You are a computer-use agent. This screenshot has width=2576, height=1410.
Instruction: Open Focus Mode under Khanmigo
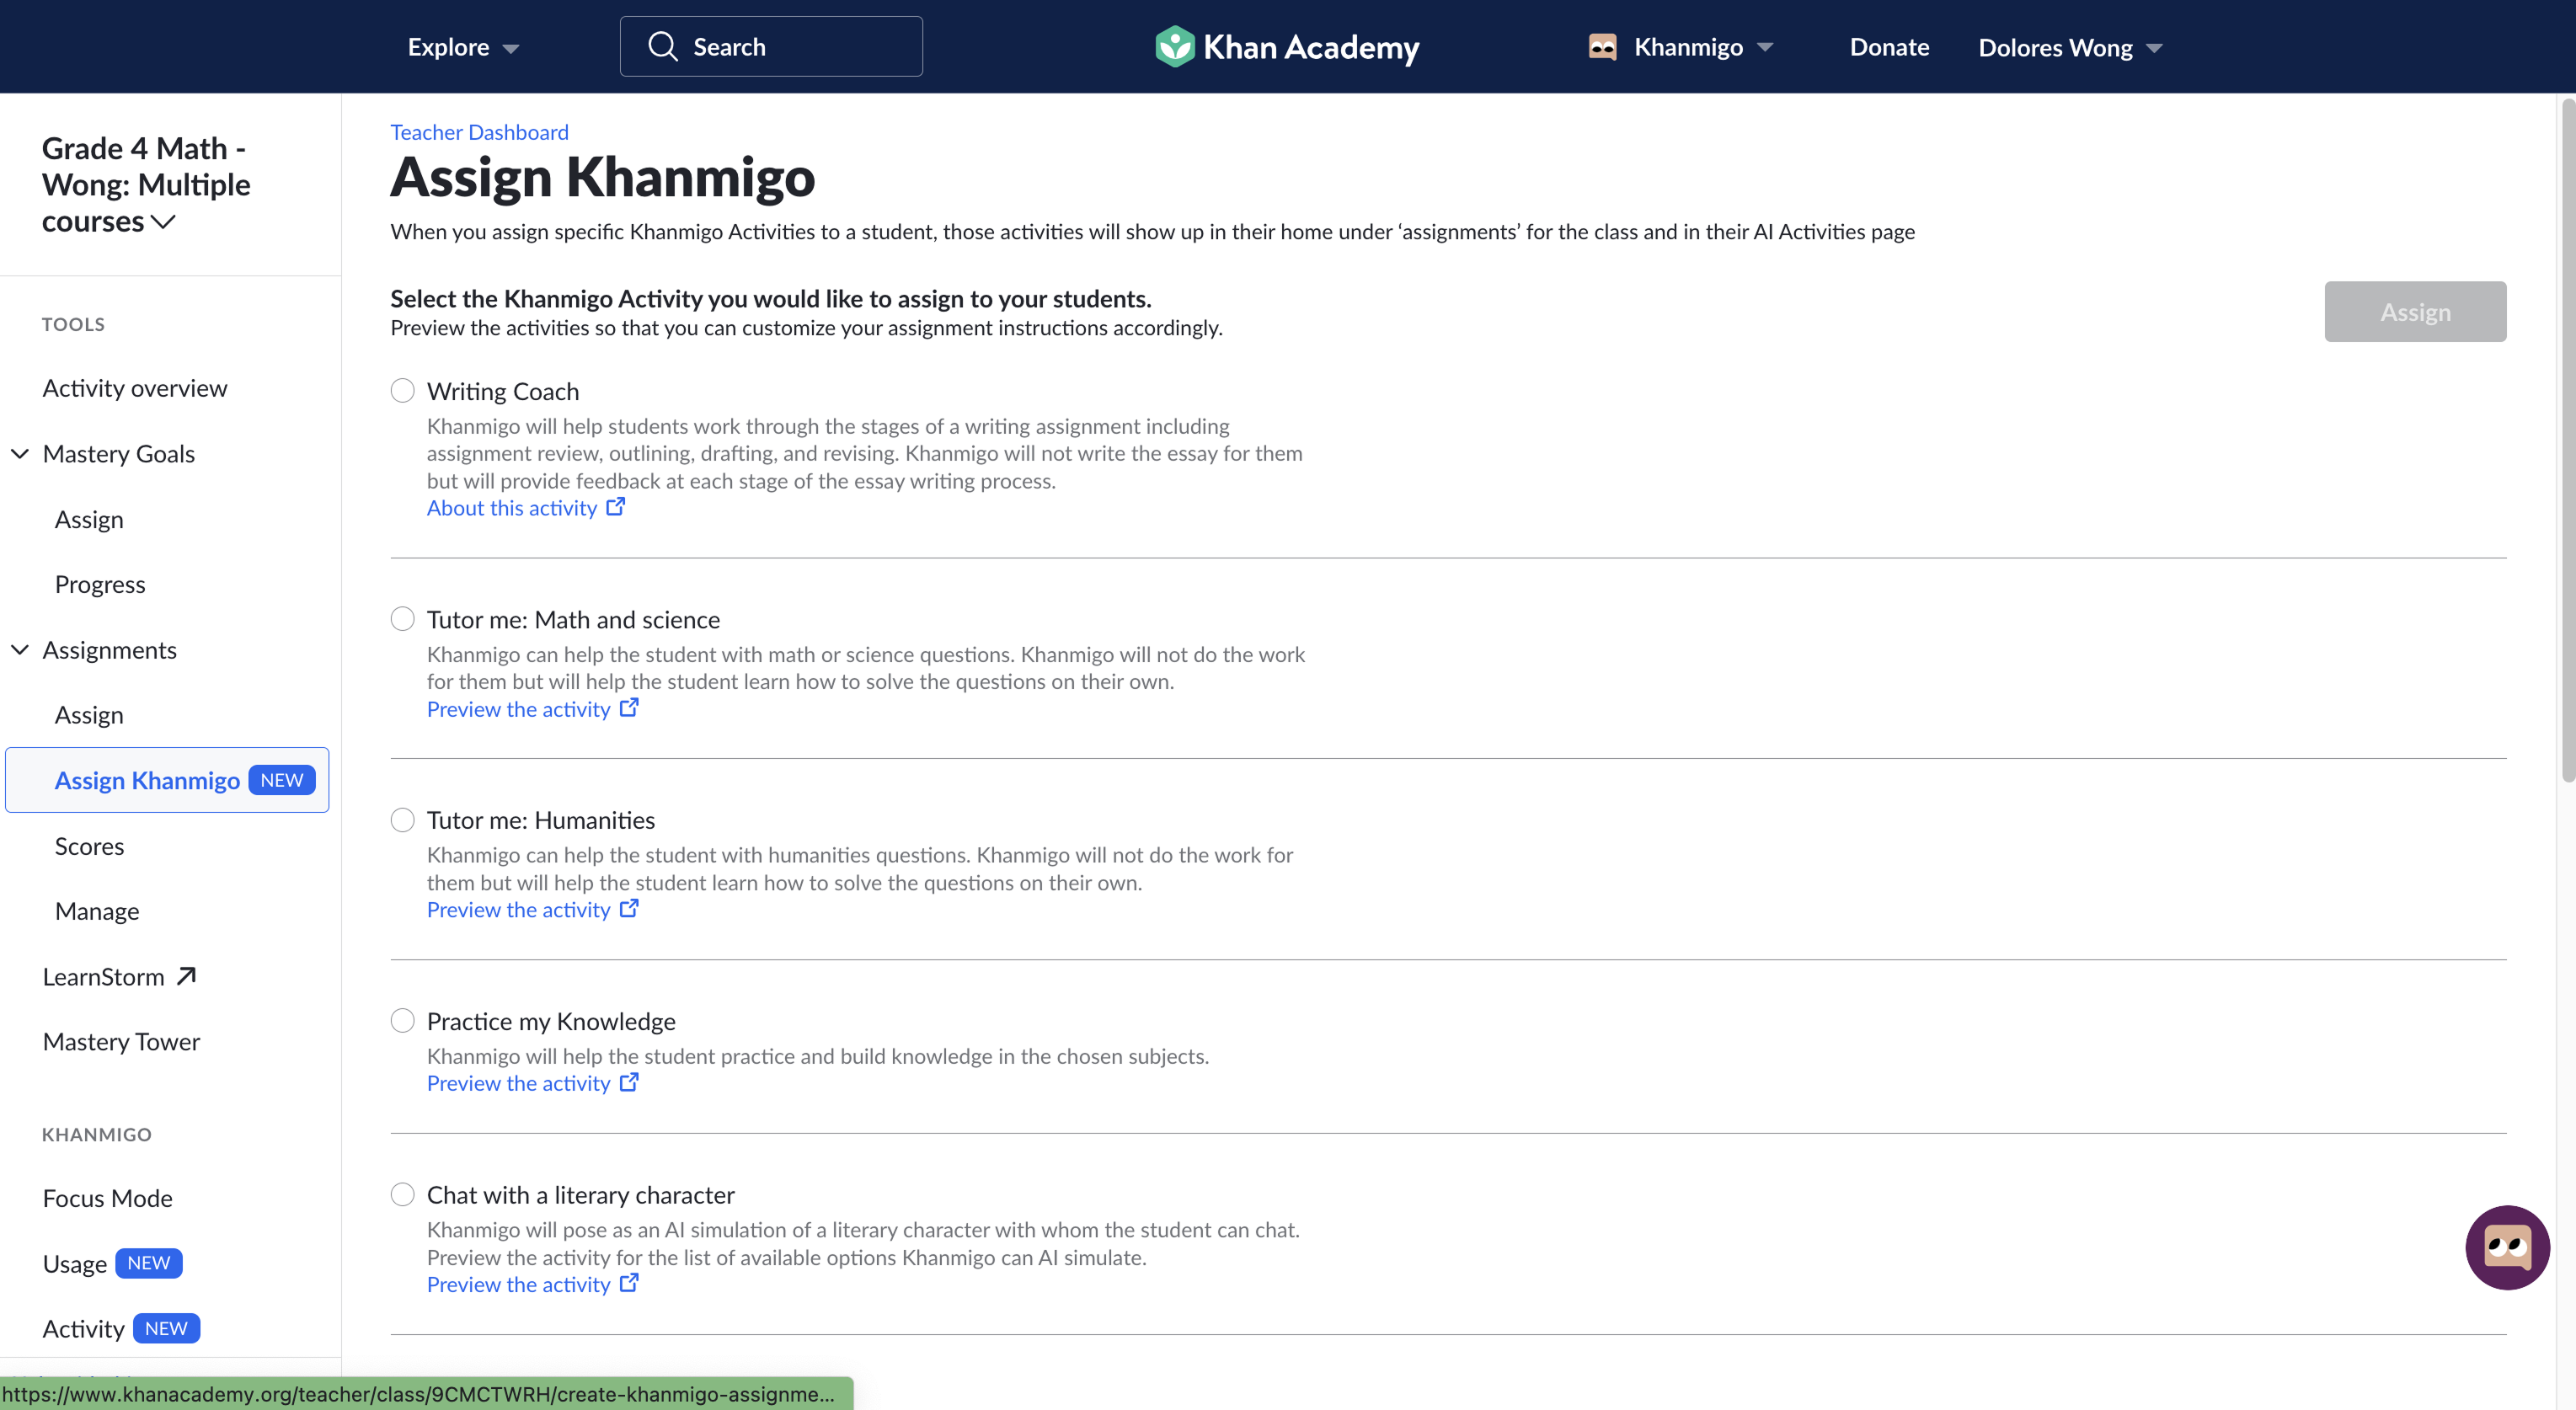[x=107, y=1198]
